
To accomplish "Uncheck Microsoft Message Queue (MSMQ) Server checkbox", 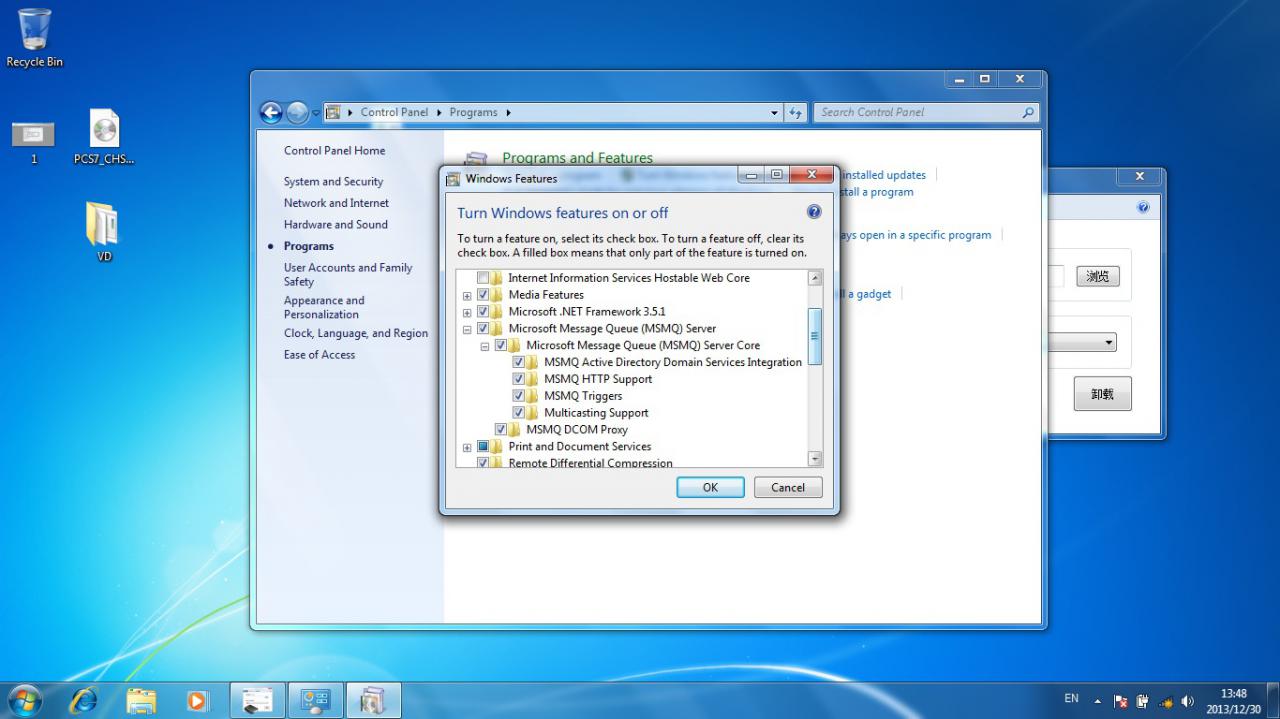I will (x=483, y=329).
